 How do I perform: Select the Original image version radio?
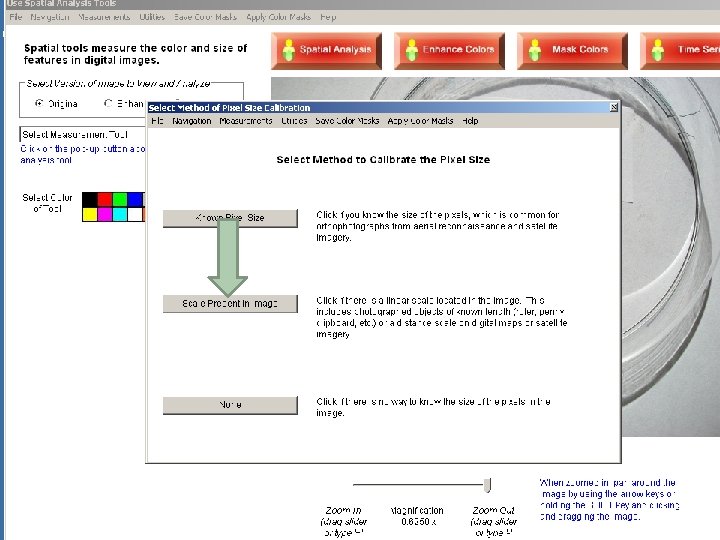coord(39,103)
